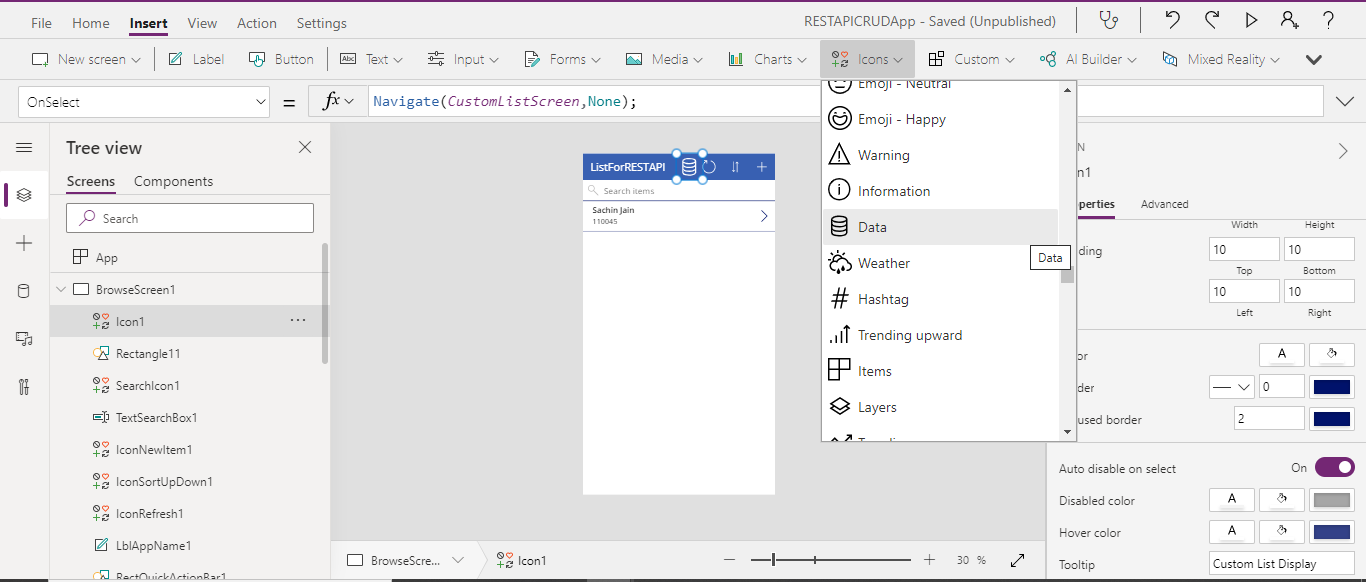Expand the Text dropdown in the toolbar
Image resolution: width=1366 pixels, height=582 pixels.
pyautogui.click(x=372, y=59)
